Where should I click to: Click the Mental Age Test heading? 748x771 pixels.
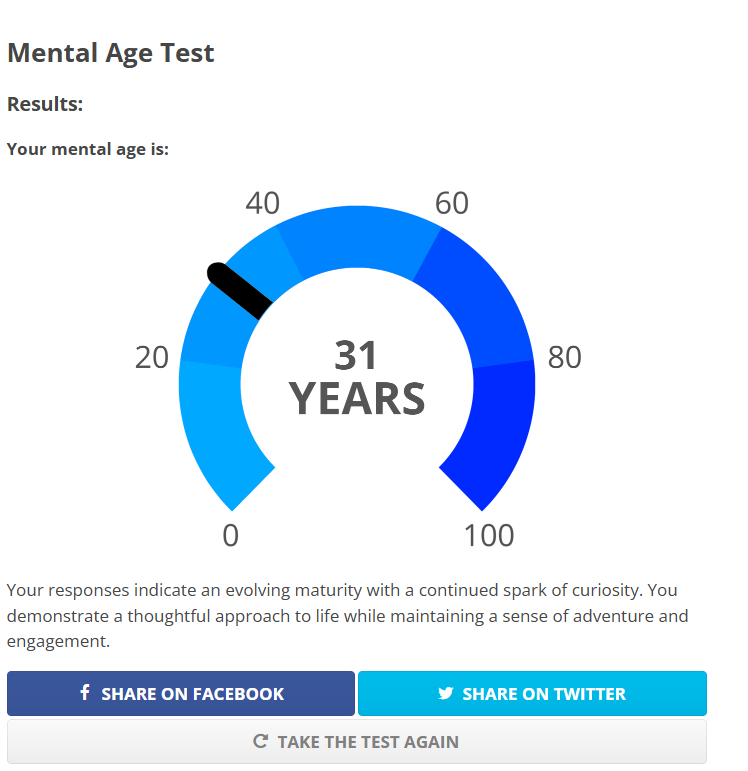[x=111, y=53]
